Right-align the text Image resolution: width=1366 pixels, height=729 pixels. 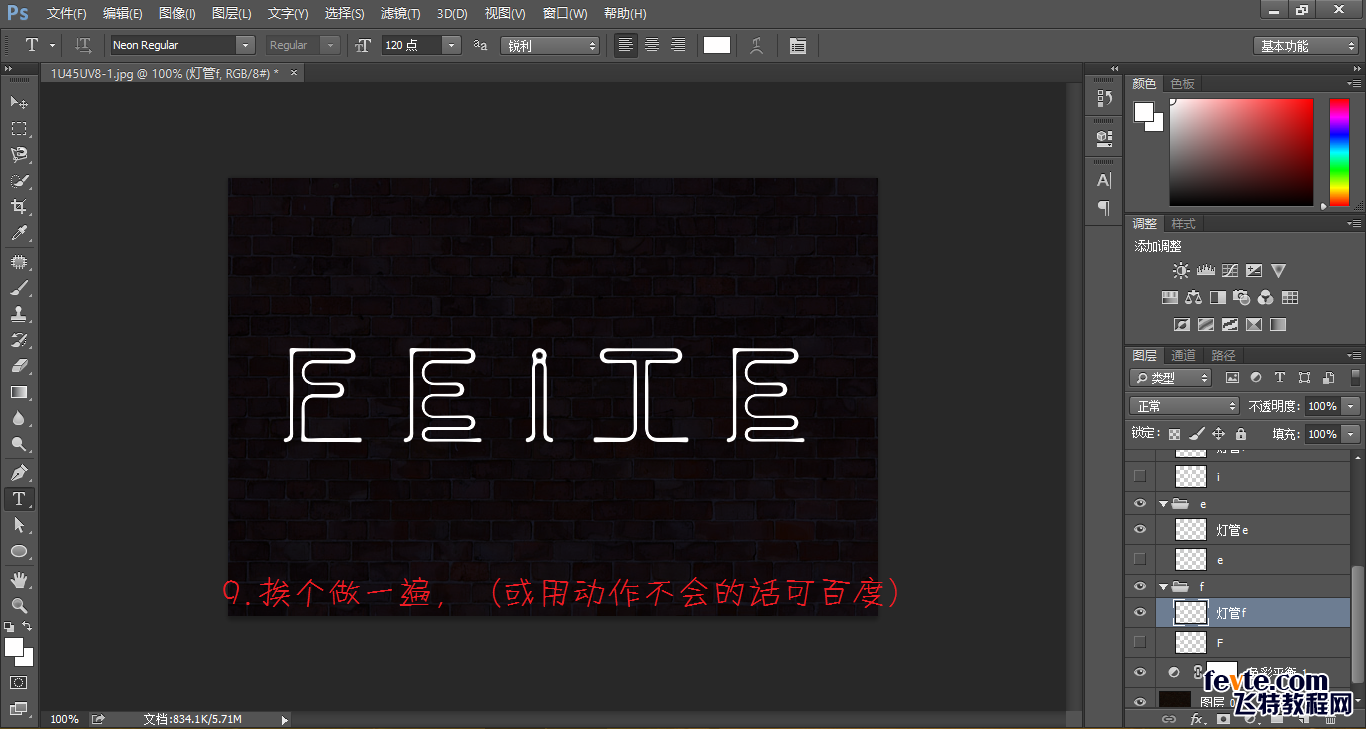pyautogui.click(x=678, y=45)
